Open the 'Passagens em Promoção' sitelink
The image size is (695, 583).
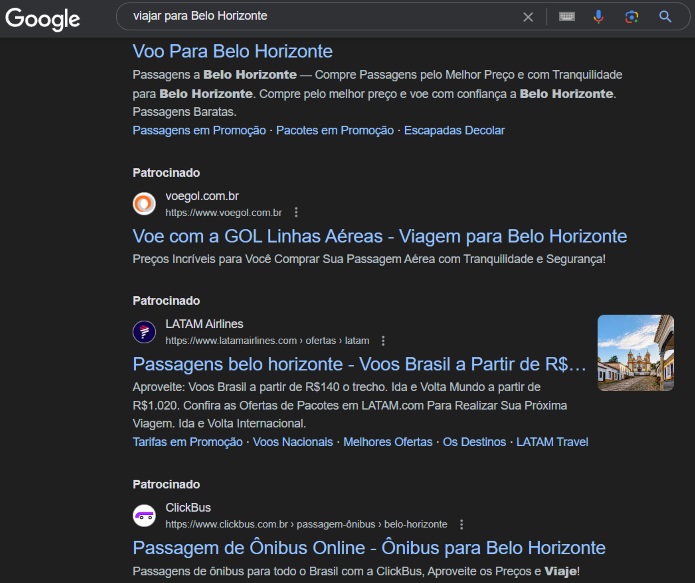pyautogui.click(x=199, y=130)
